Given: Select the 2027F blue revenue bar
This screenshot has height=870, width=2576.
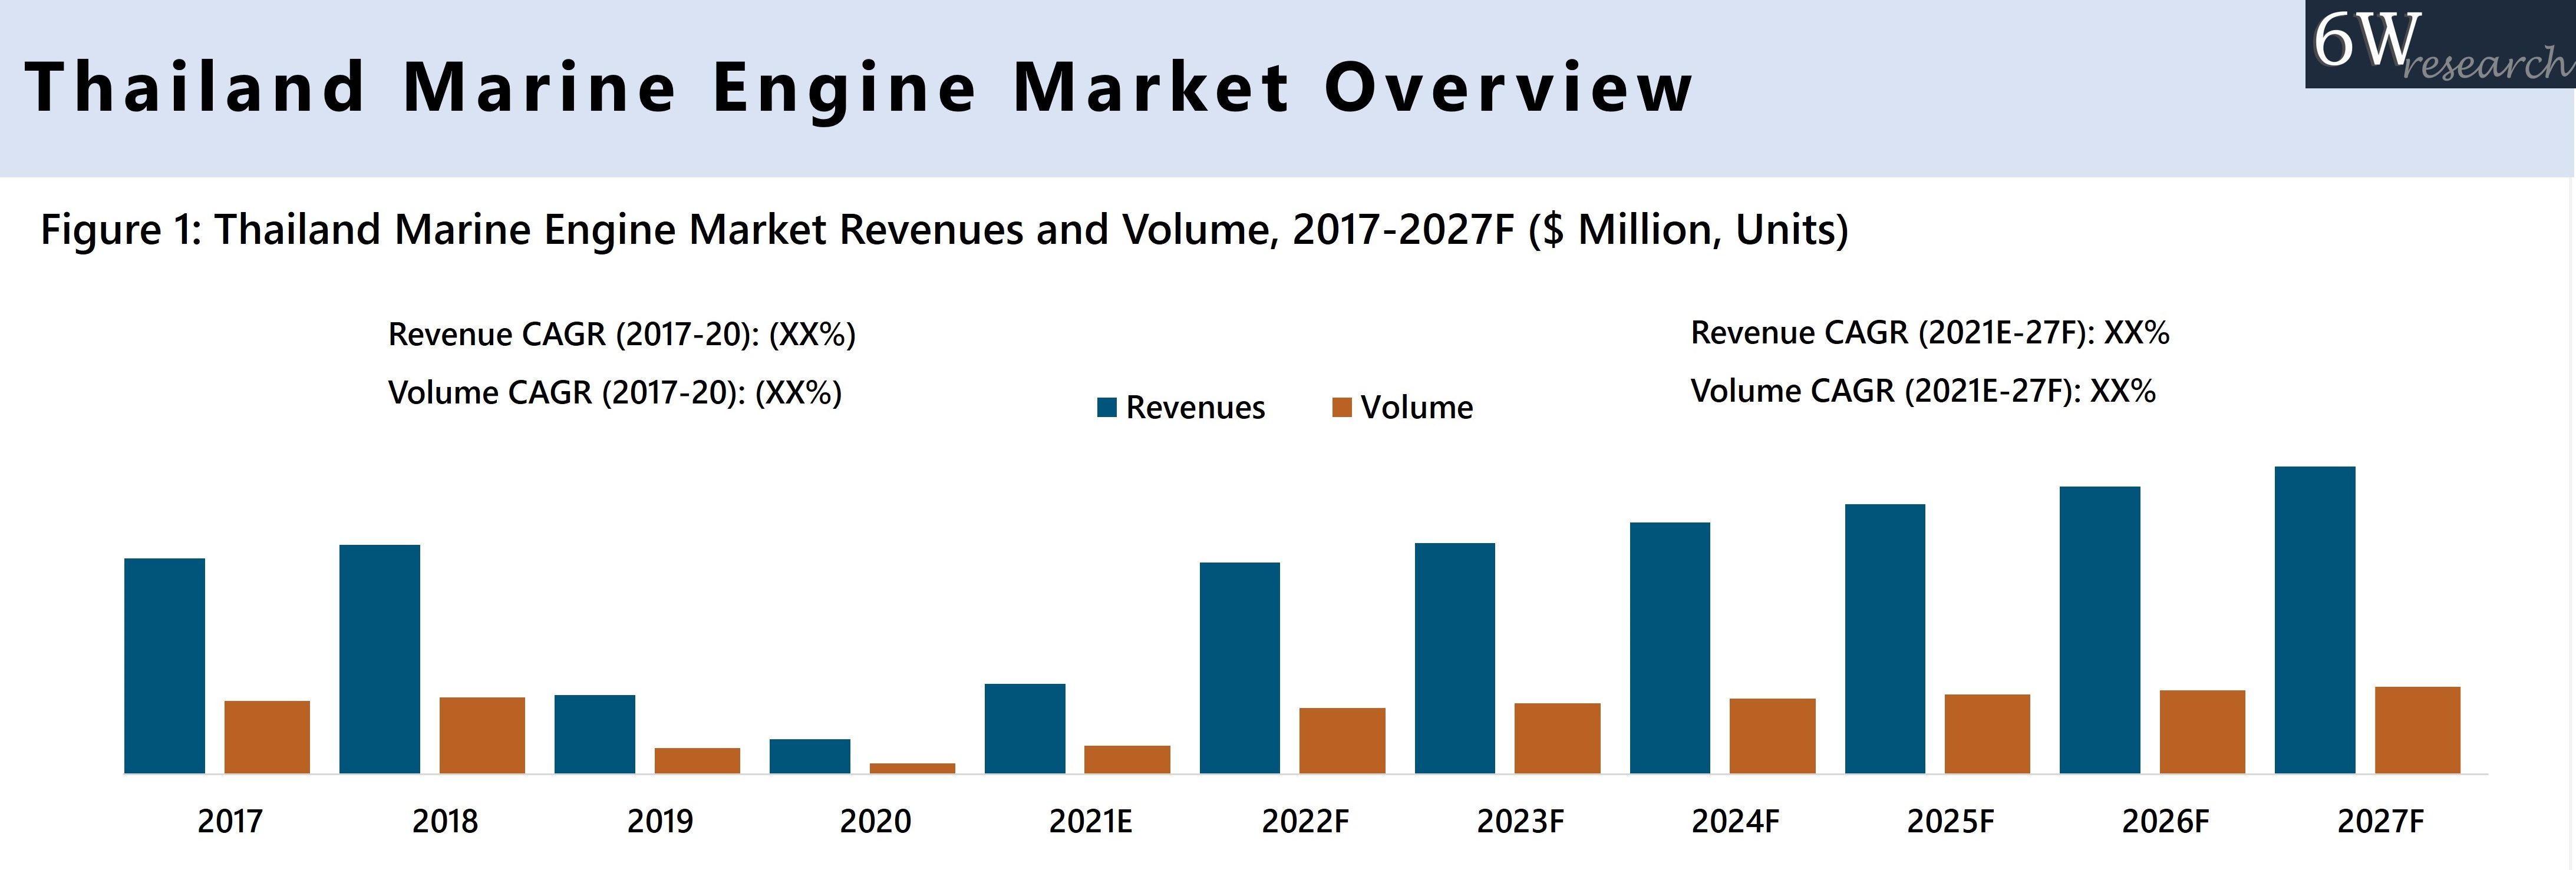Looking at the screenshot, I should tap(2315, 620).
